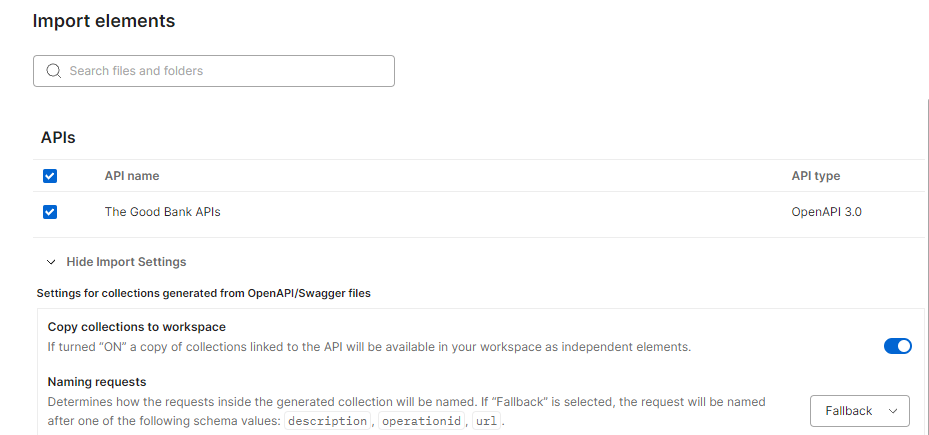Viewport: 929px width, 435px height.
Task: Uncheck The Good Bank APIs checkbox
Action: (50, 212)
